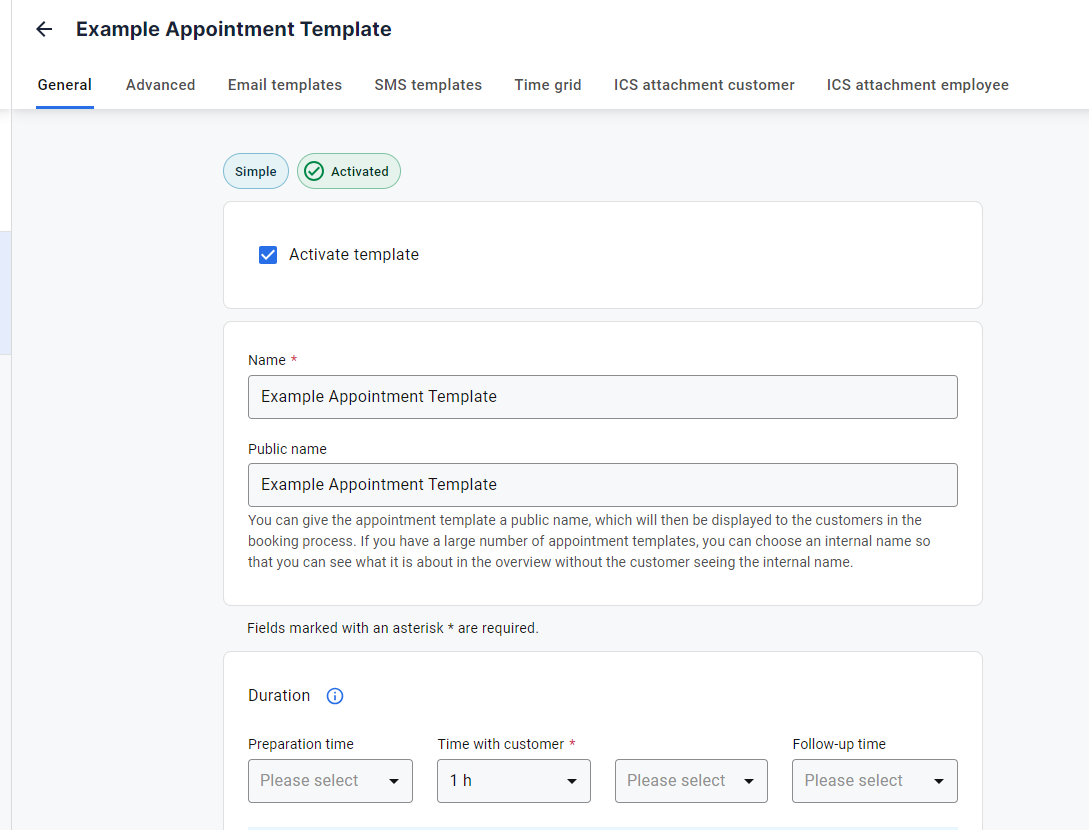Open the Preparation time dropdown

pyautogui.click(x=330, y=781)
